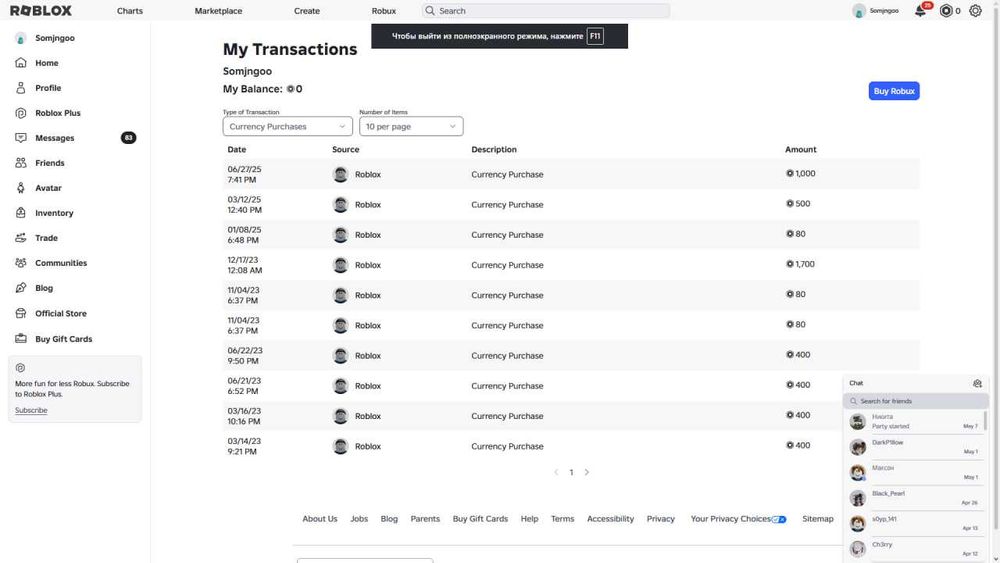This screenshot has width=1000, height=563.
Task: Click the Messages icon in sidebar
Action: pos(21,138)
